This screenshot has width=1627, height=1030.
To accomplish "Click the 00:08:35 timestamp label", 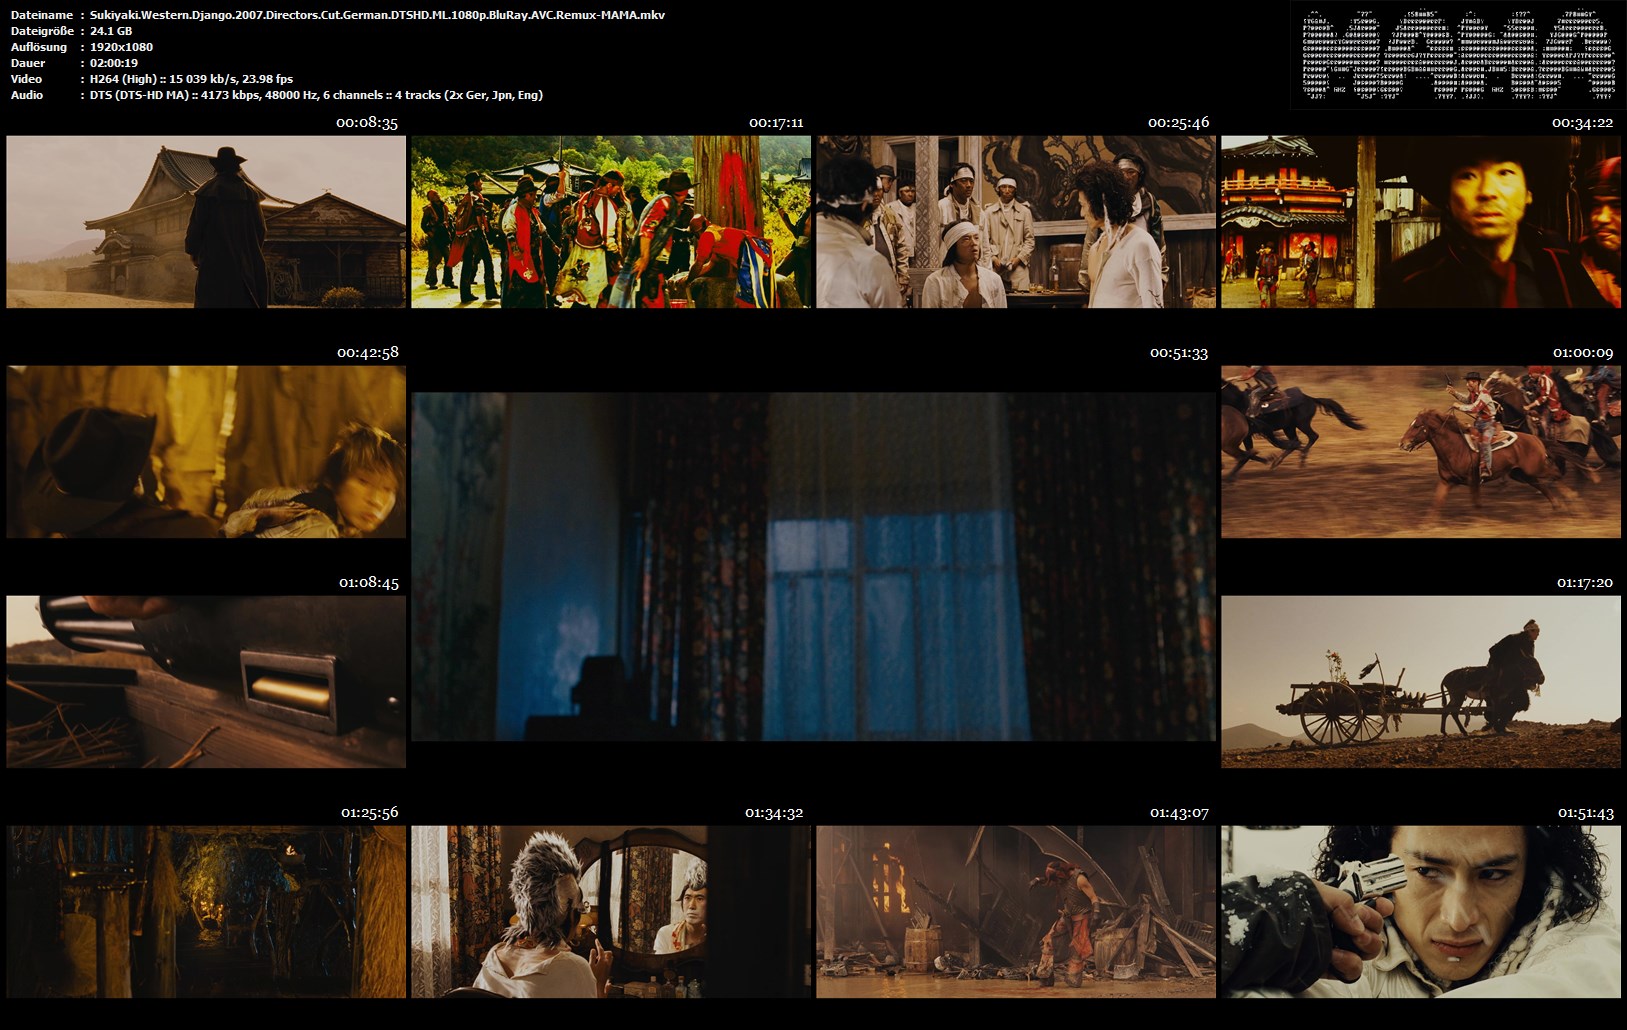I will pyautogui.click(x=367, y=123).
